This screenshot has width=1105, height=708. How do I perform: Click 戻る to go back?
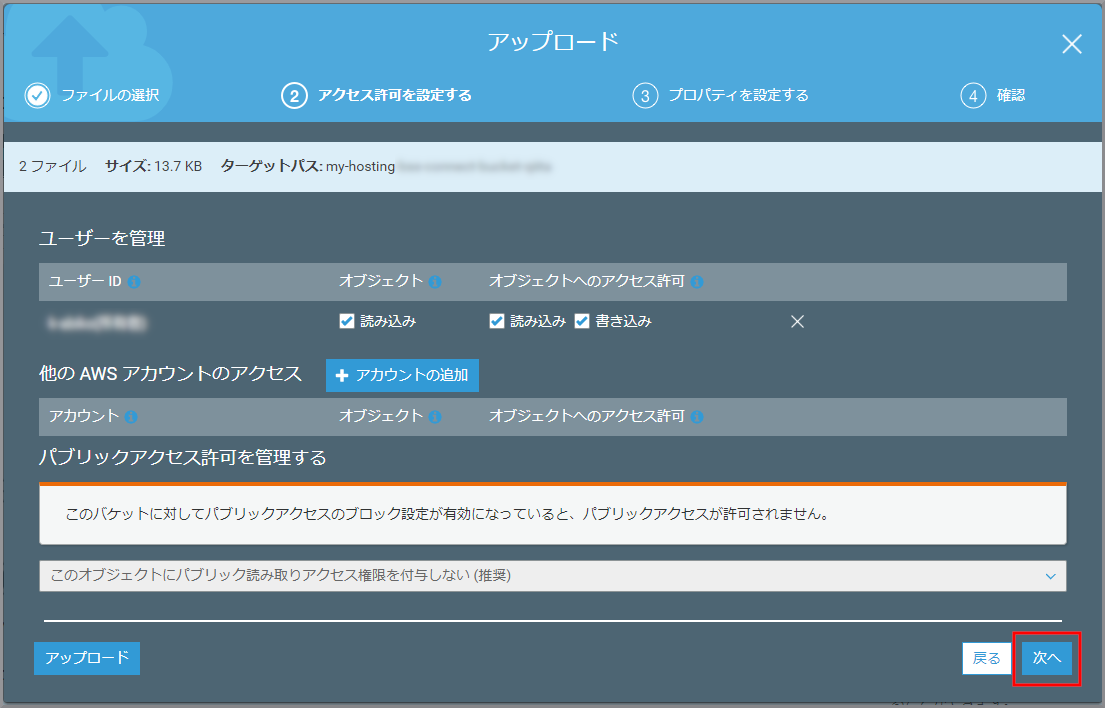click(987, 659)
